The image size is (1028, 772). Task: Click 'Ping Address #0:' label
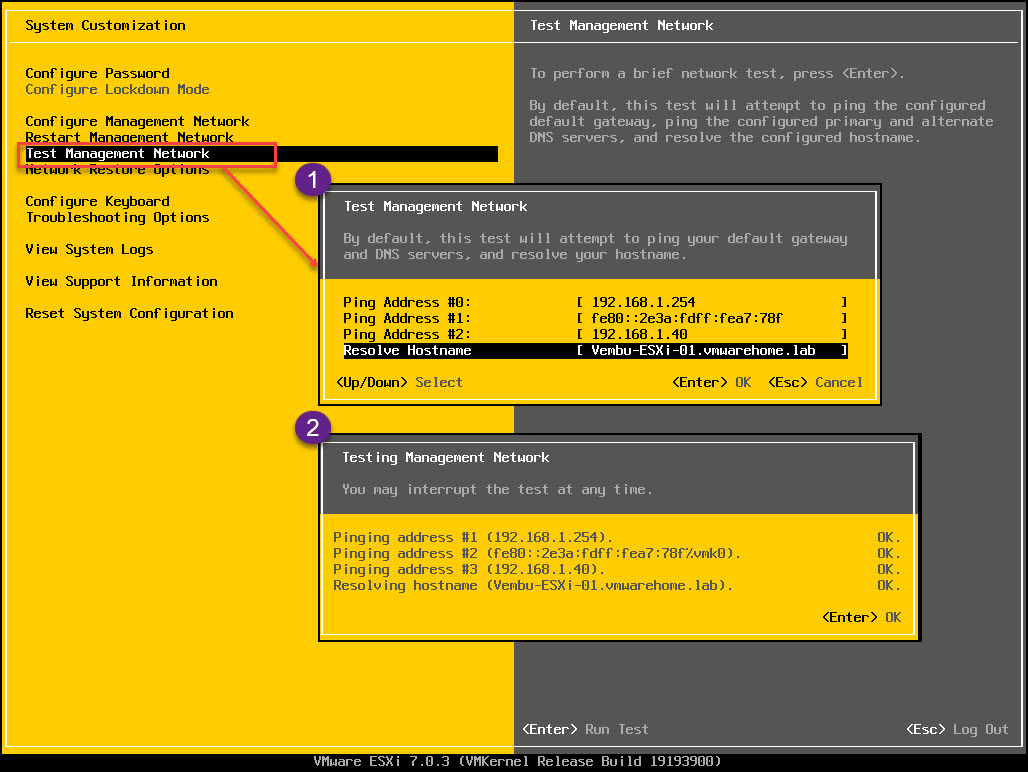pos(407,302)
